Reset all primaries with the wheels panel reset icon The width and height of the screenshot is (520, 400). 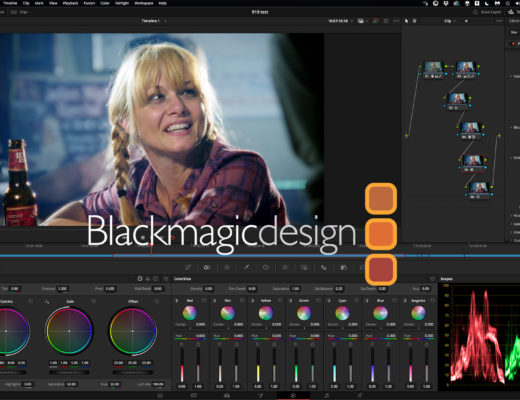(166, 279)
